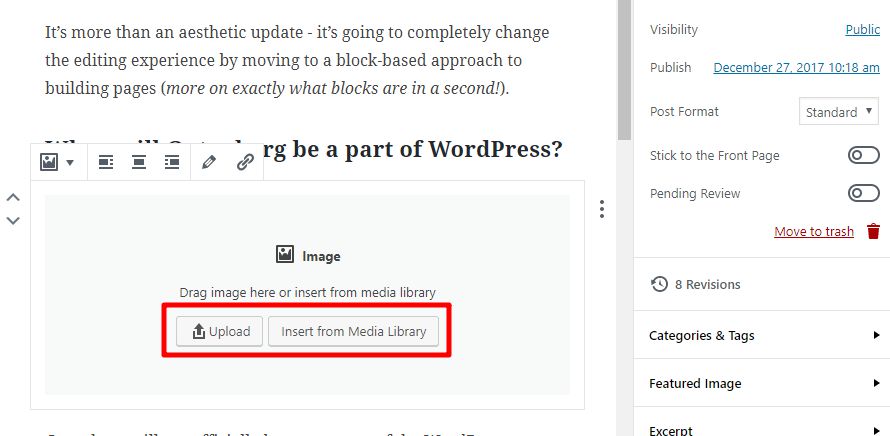890x436 pixels.
Task: Click the link icon in block toolbar
Action: [245, 163]
